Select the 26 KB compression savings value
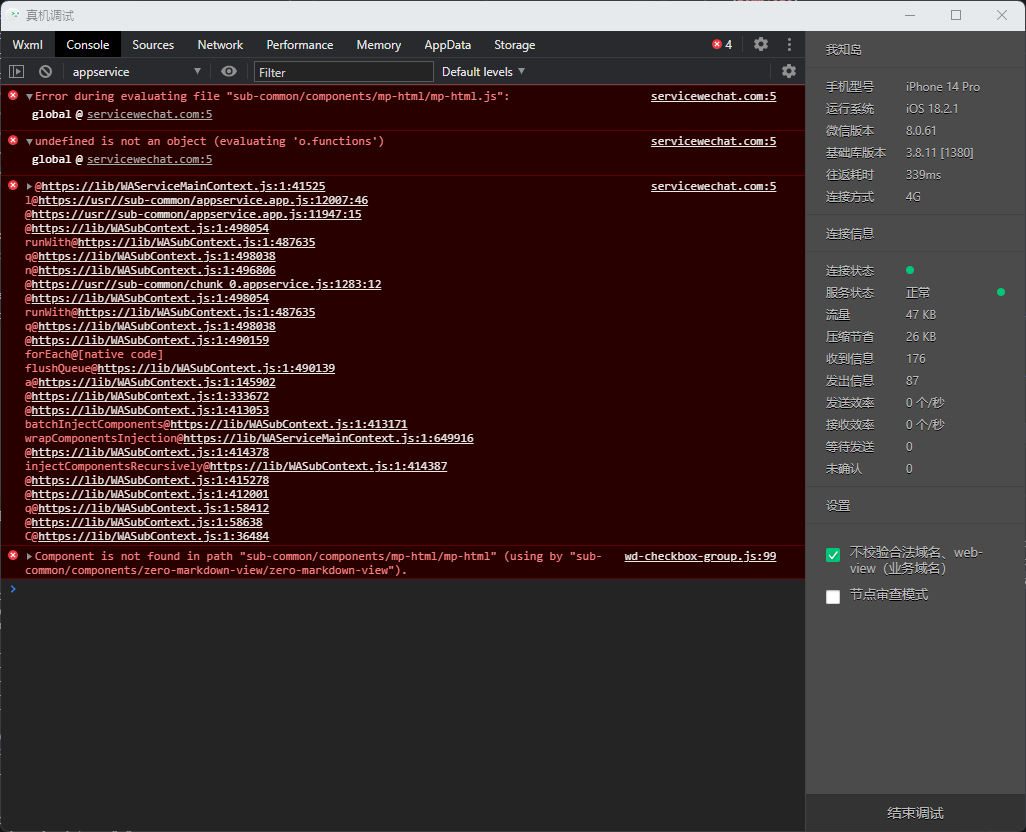 click(x=921, y=337)
